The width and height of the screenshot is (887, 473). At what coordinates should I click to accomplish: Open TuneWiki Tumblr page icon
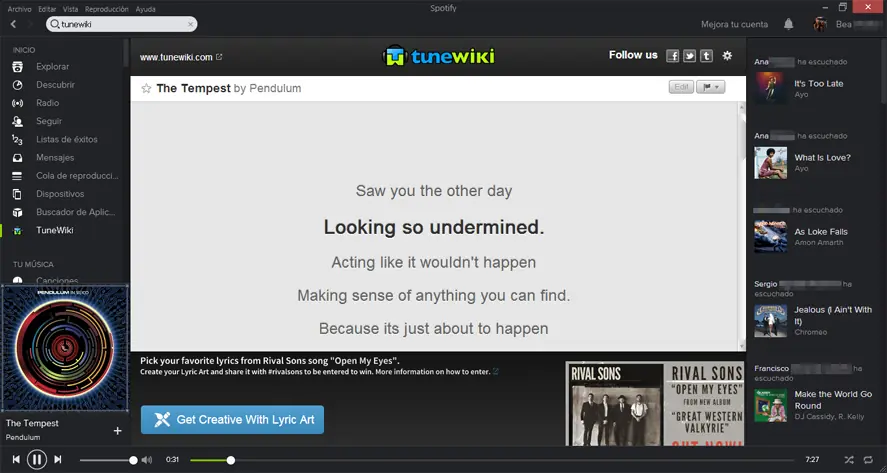pos(706,55)
